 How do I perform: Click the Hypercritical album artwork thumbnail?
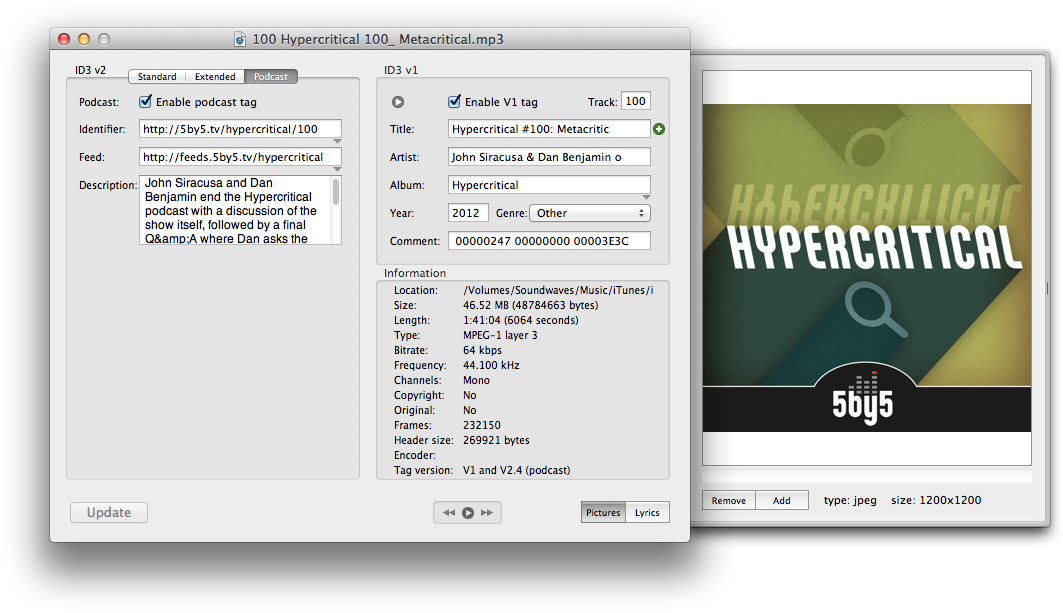coord(867,268)
